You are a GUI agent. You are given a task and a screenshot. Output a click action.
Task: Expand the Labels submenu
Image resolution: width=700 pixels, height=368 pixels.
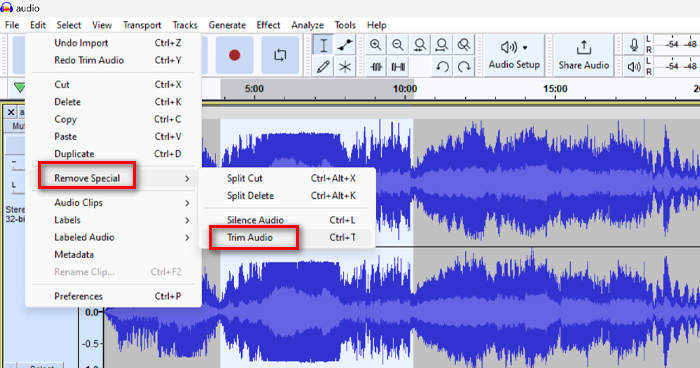pos(114,220)
